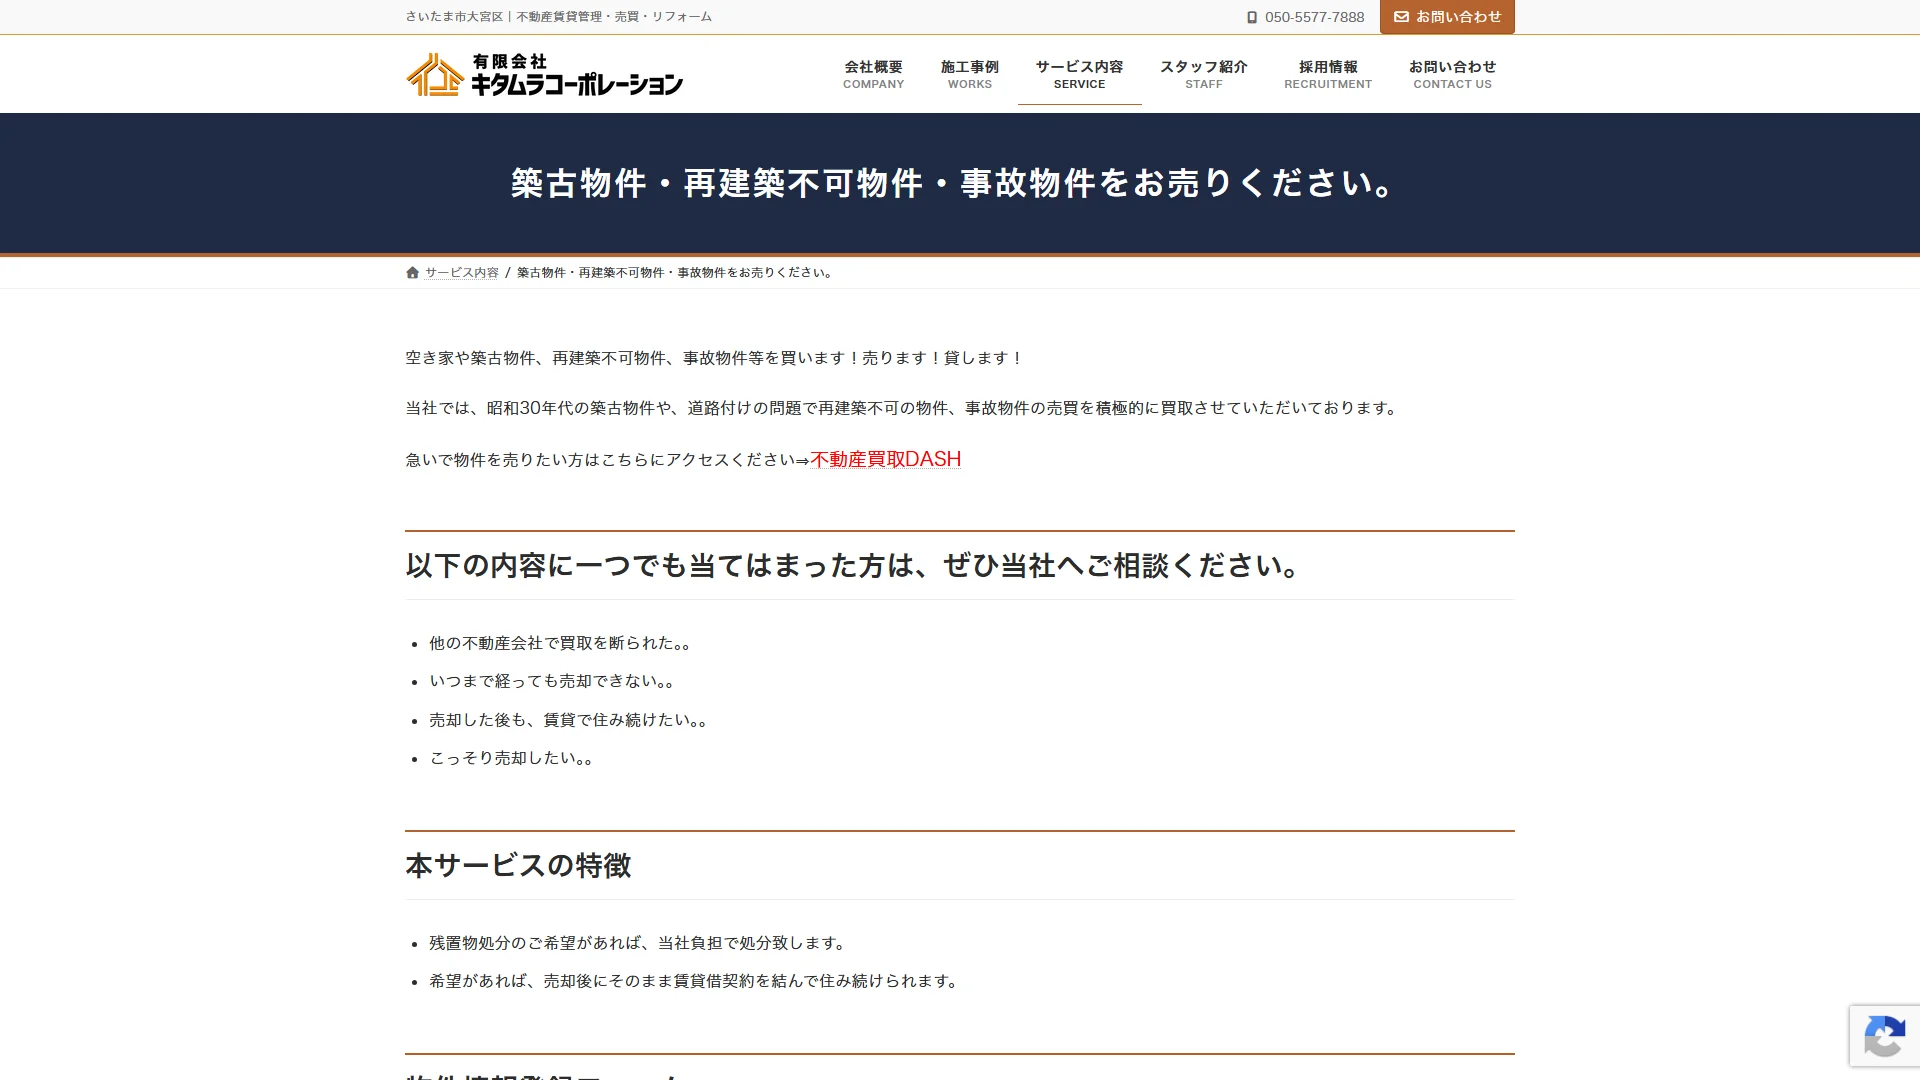Image resolution: width=1920 pixels, height=1080 pixels.
Task: Click the phone icon beside 050-5577-7888
Action: [x=1251, y=17]
